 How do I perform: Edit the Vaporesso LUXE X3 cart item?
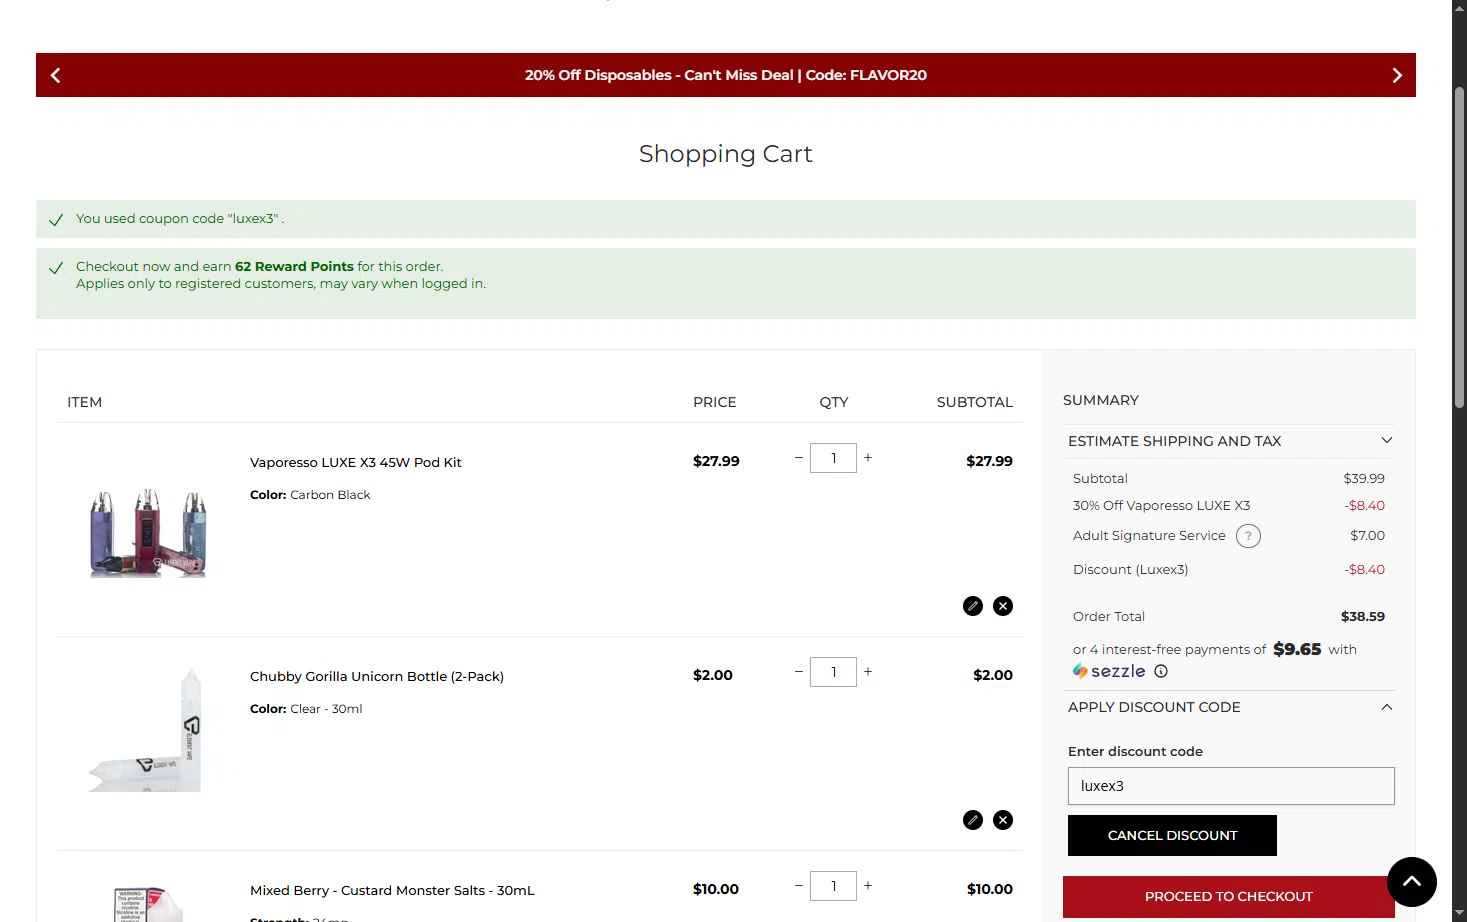(973, 606)
